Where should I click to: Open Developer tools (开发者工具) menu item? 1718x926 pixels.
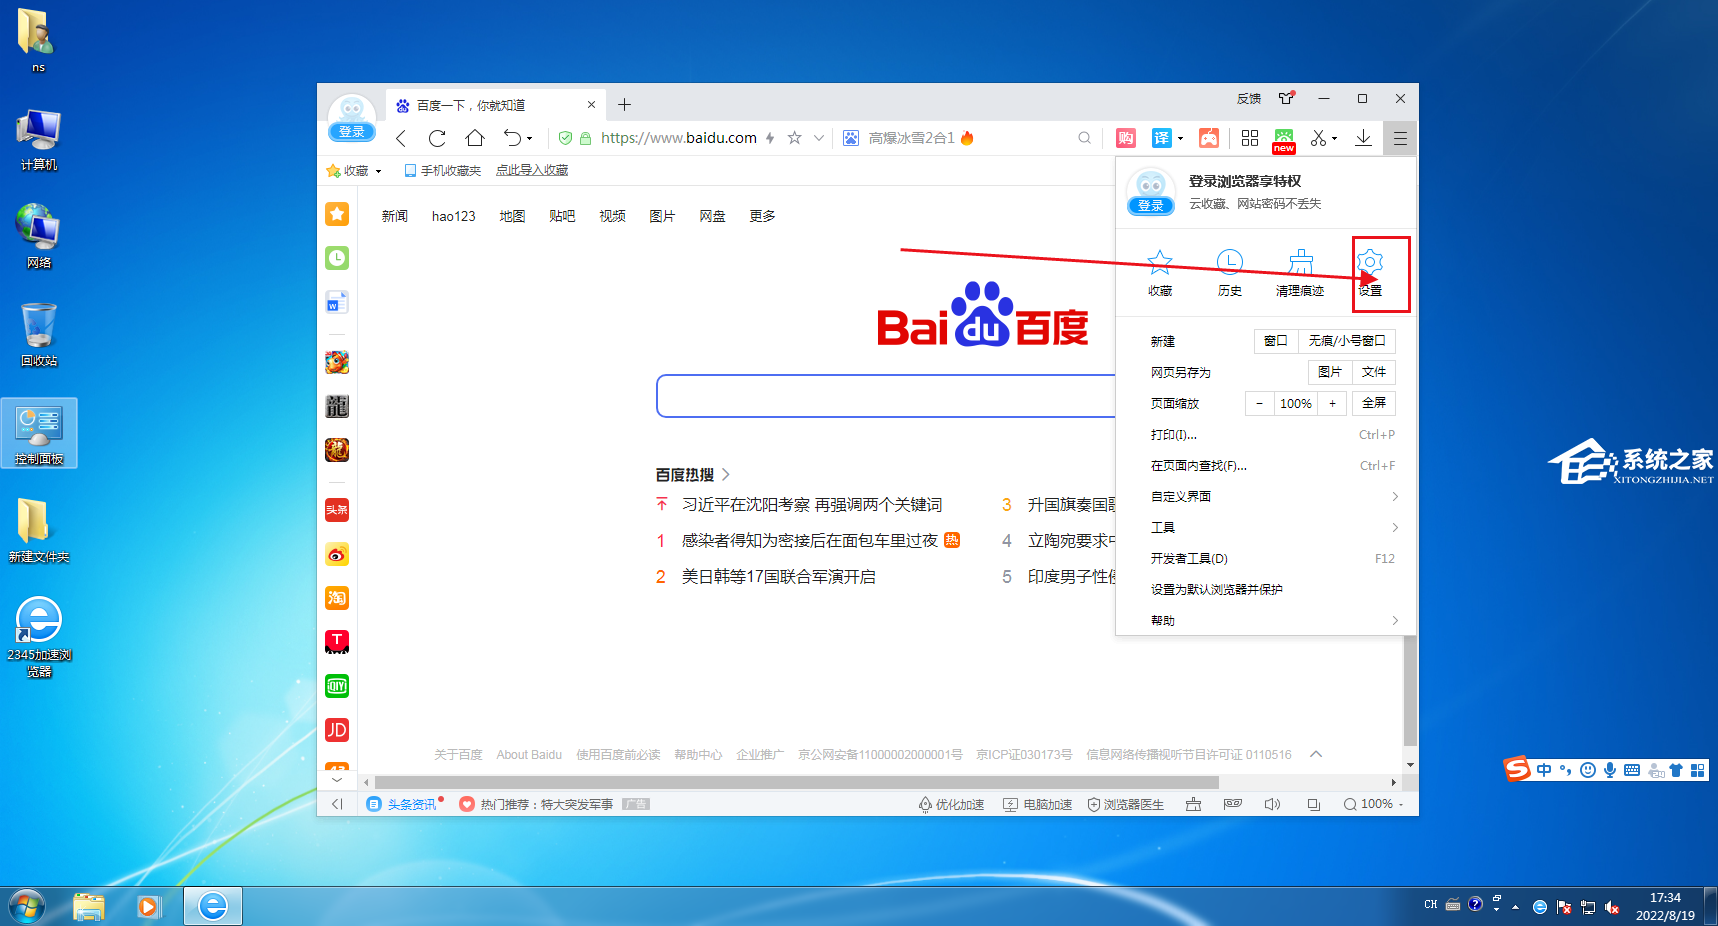[x=1274, y=558]
